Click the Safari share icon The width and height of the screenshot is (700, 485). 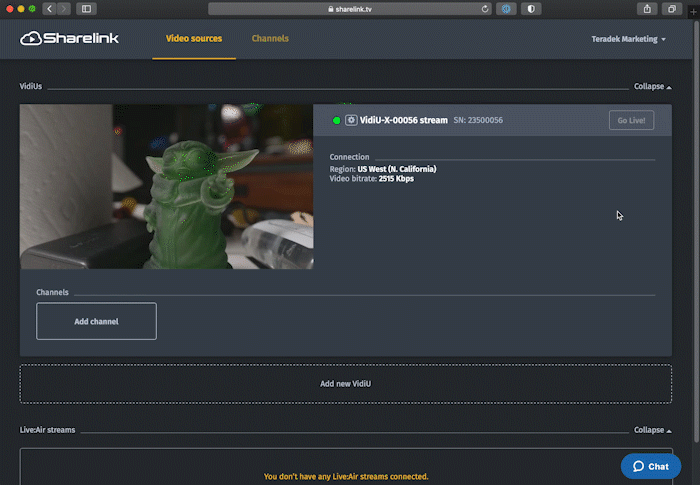(x=648, y=9)
